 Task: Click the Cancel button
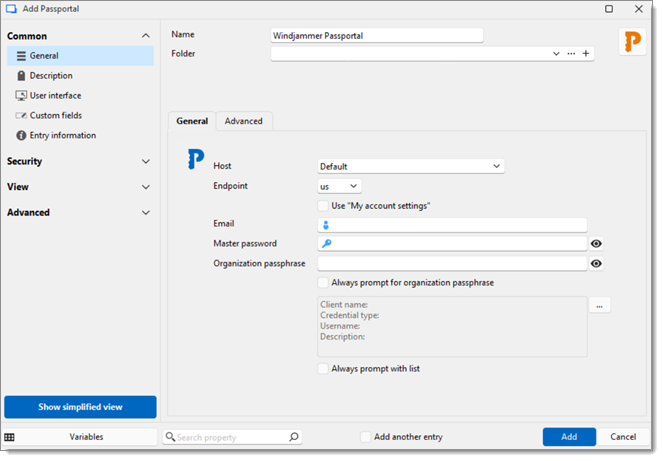pyautogui.click(x=623, y=437)
